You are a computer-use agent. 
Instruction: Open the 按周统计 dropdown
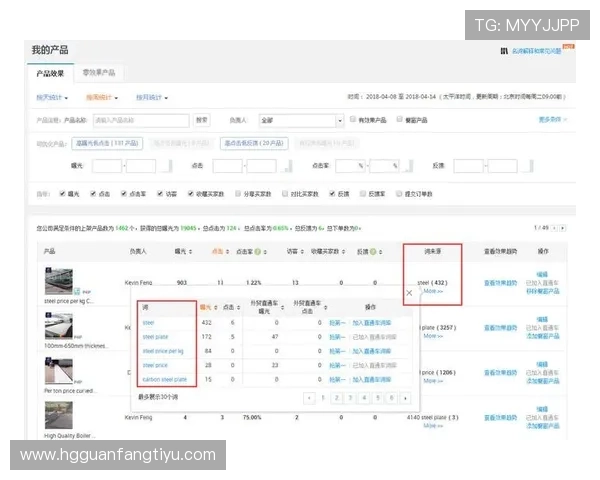(102, 98)
